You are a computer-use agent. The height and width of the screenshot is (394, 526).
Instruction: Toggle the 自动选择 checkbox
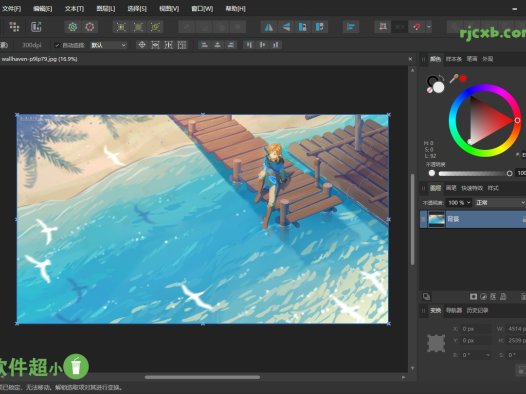tap(57, 45)
